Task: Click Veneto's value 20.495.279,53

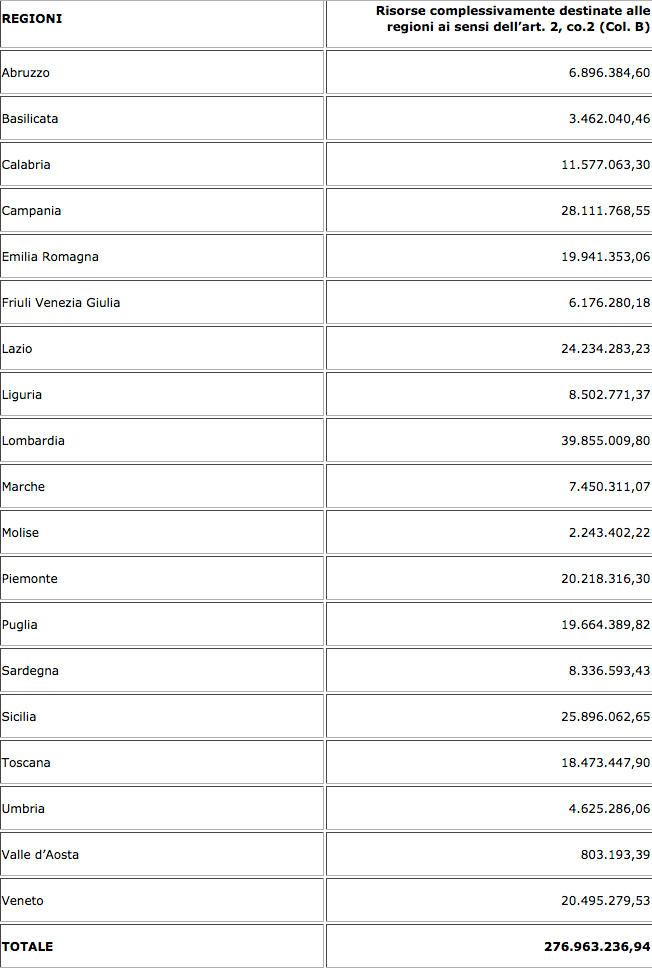Action: tap(605, 901)
